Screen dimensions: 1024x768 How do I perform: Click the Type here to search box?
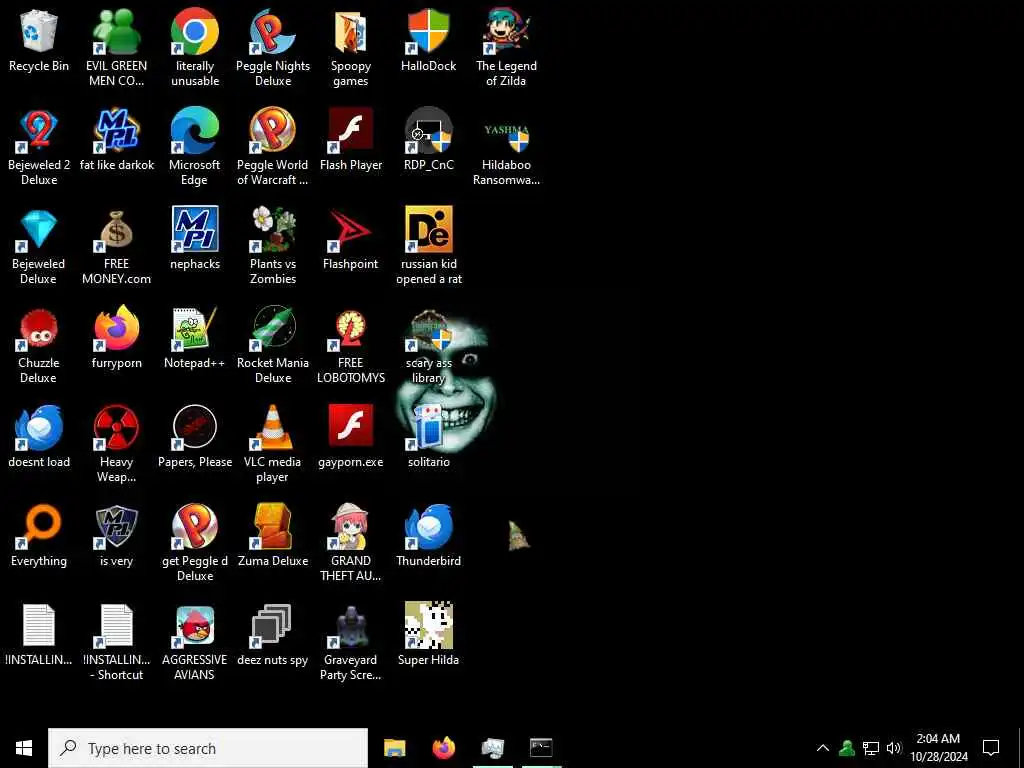[208, 748]
